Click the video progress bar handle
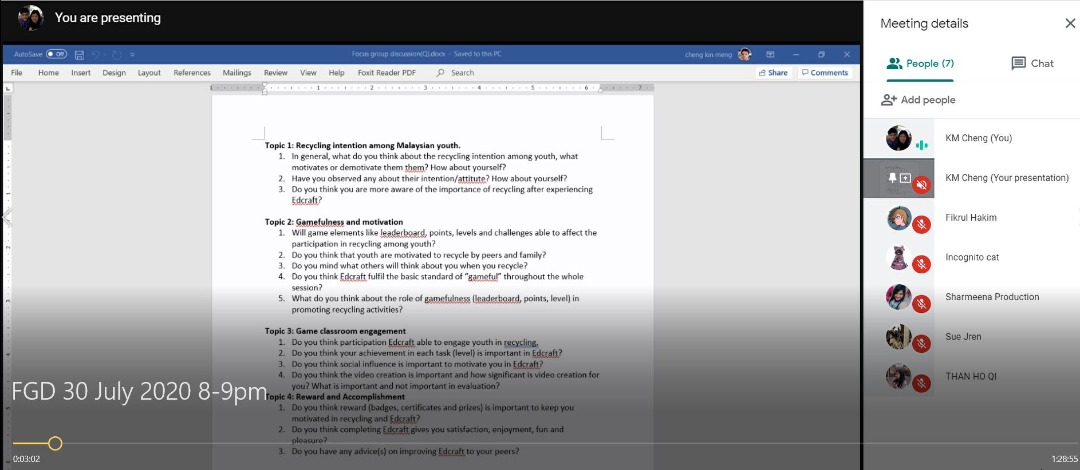 pos(55,443)
